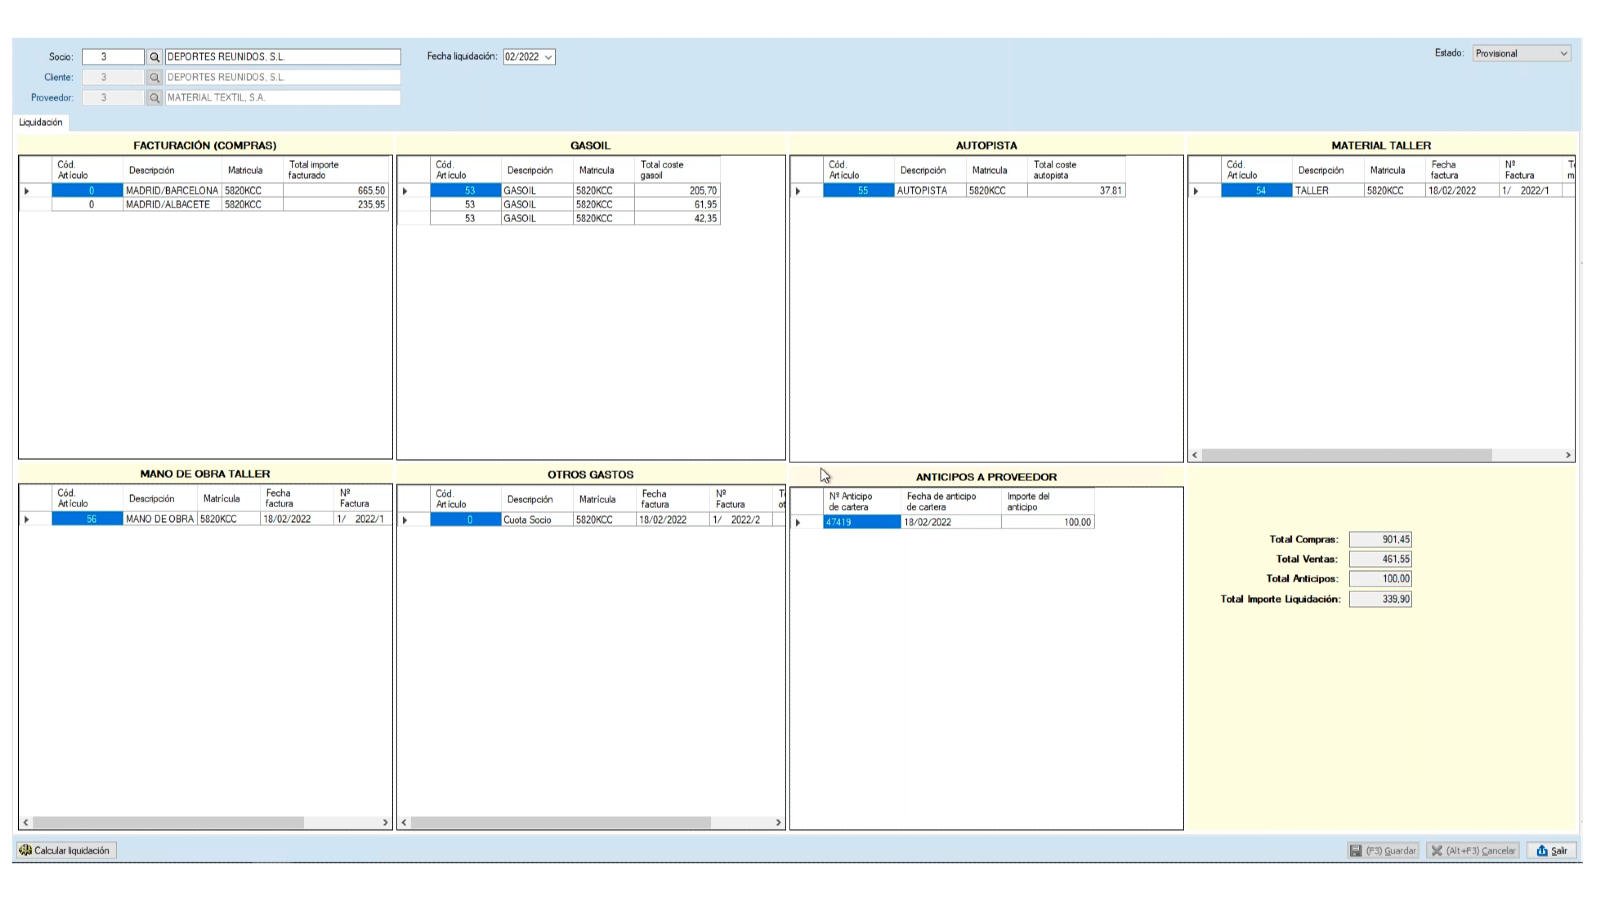Open the Fecha liquidación dropdown

click(548, 57)
